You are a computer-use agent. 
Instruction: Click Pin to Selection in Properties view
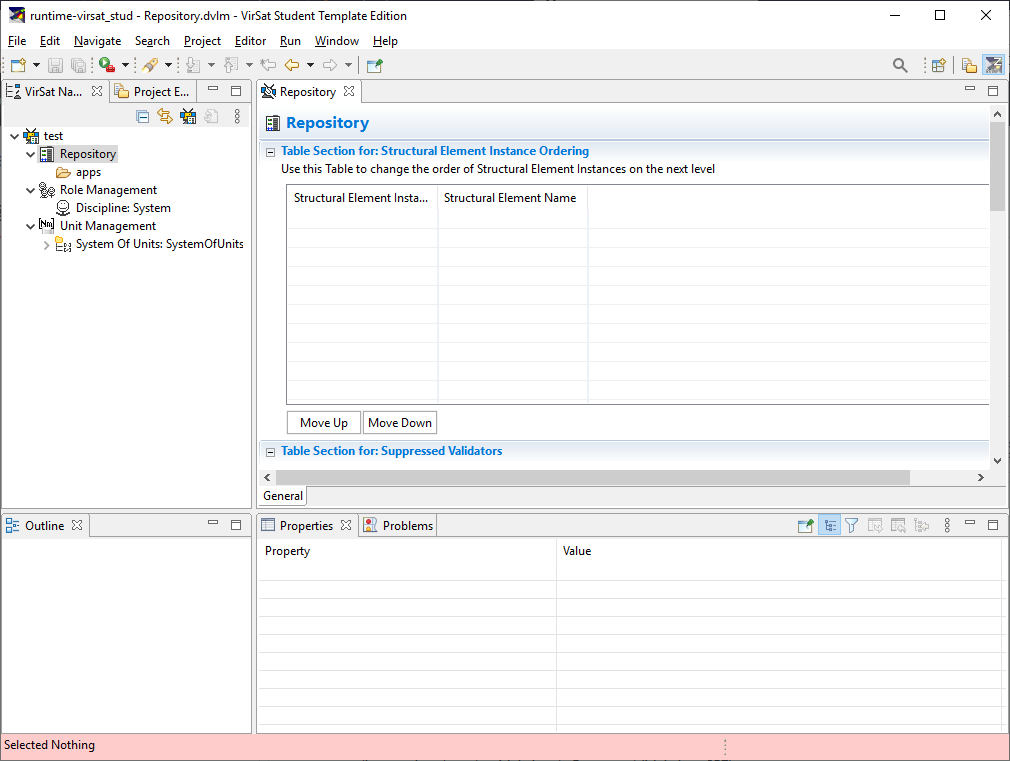[x=806, y=526]
